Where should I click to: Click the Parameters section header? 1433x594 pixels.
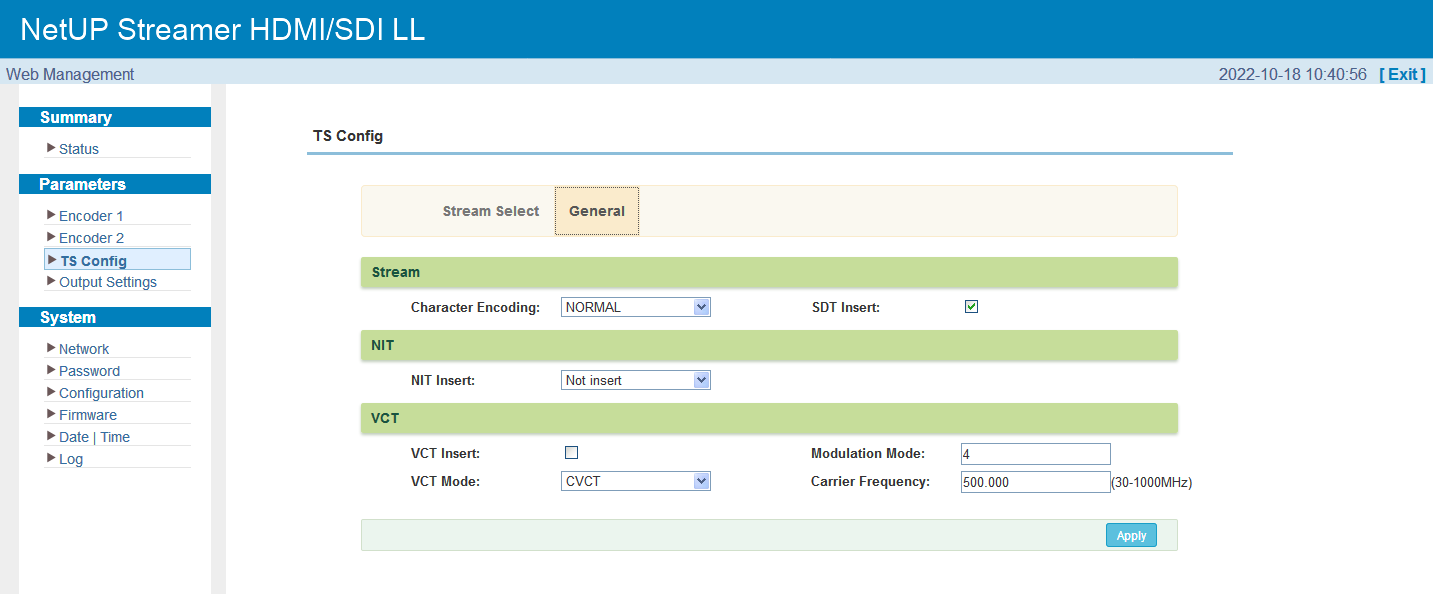[x=115, y=184]
